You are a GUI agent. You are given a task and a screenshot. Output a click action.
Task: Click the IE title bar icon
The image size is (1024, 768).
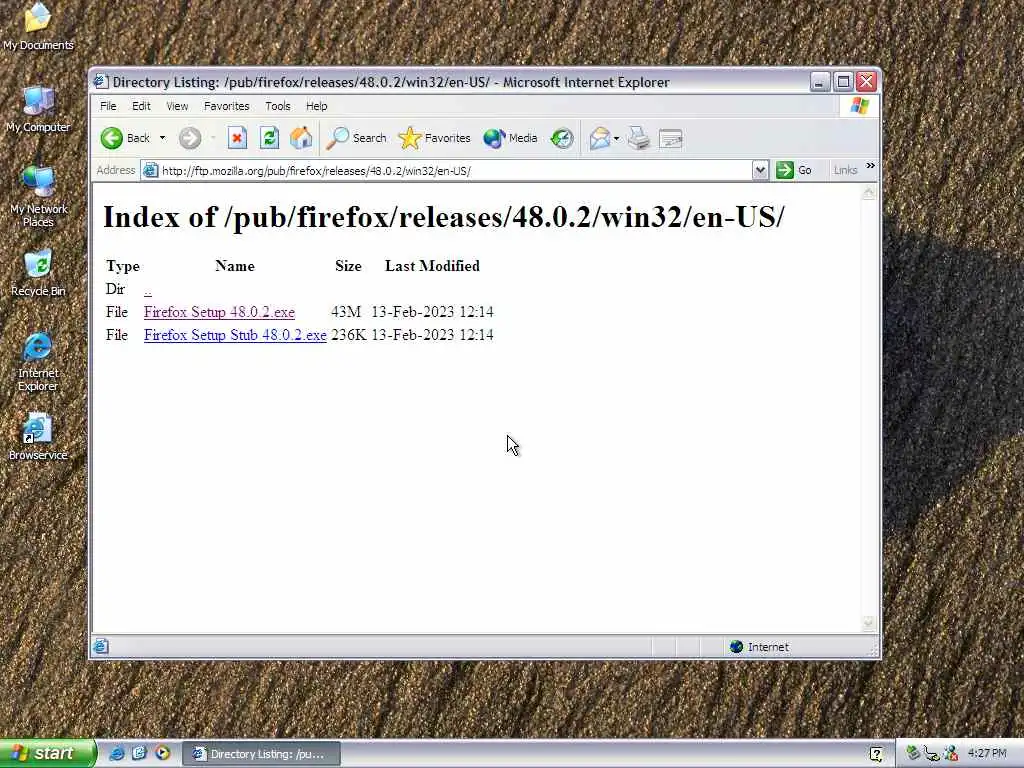(101, 82)
